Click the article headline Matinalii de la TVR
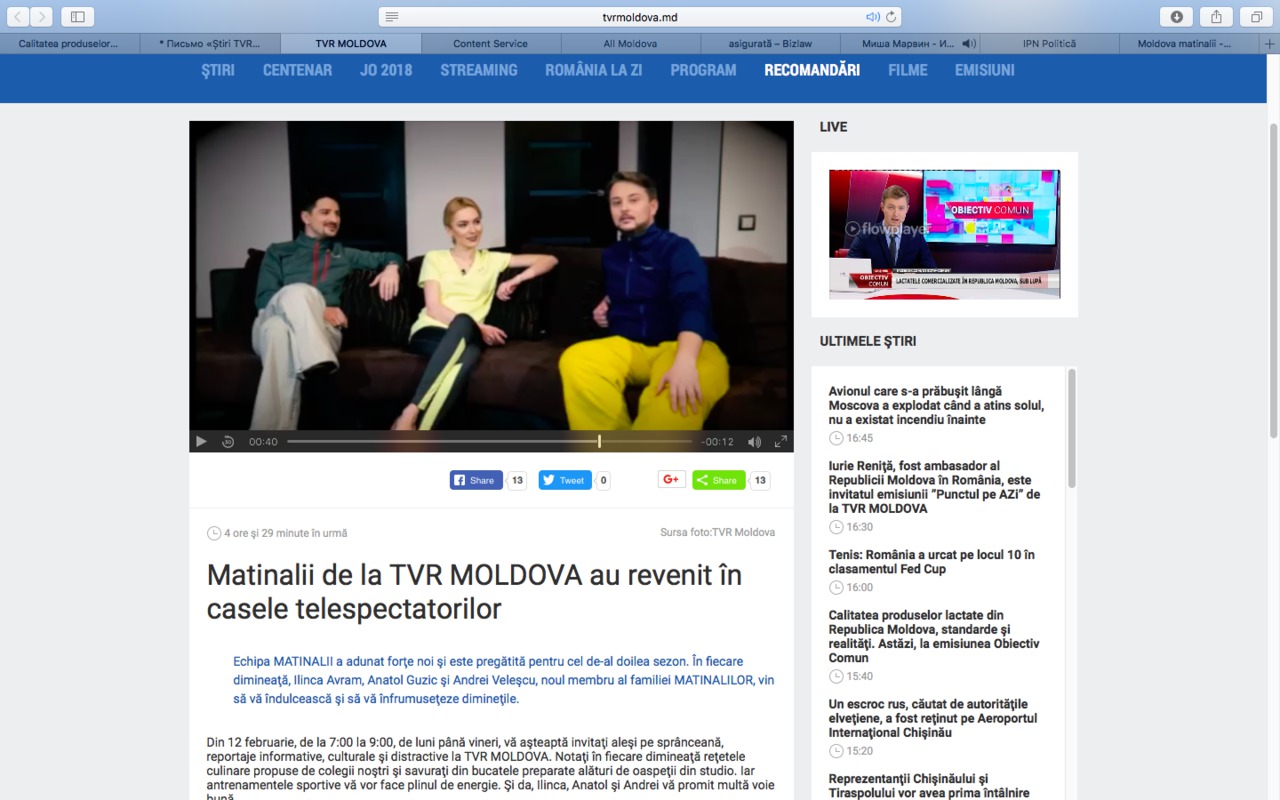Viewport: 1280px width, 800px height. click(474, 591)
